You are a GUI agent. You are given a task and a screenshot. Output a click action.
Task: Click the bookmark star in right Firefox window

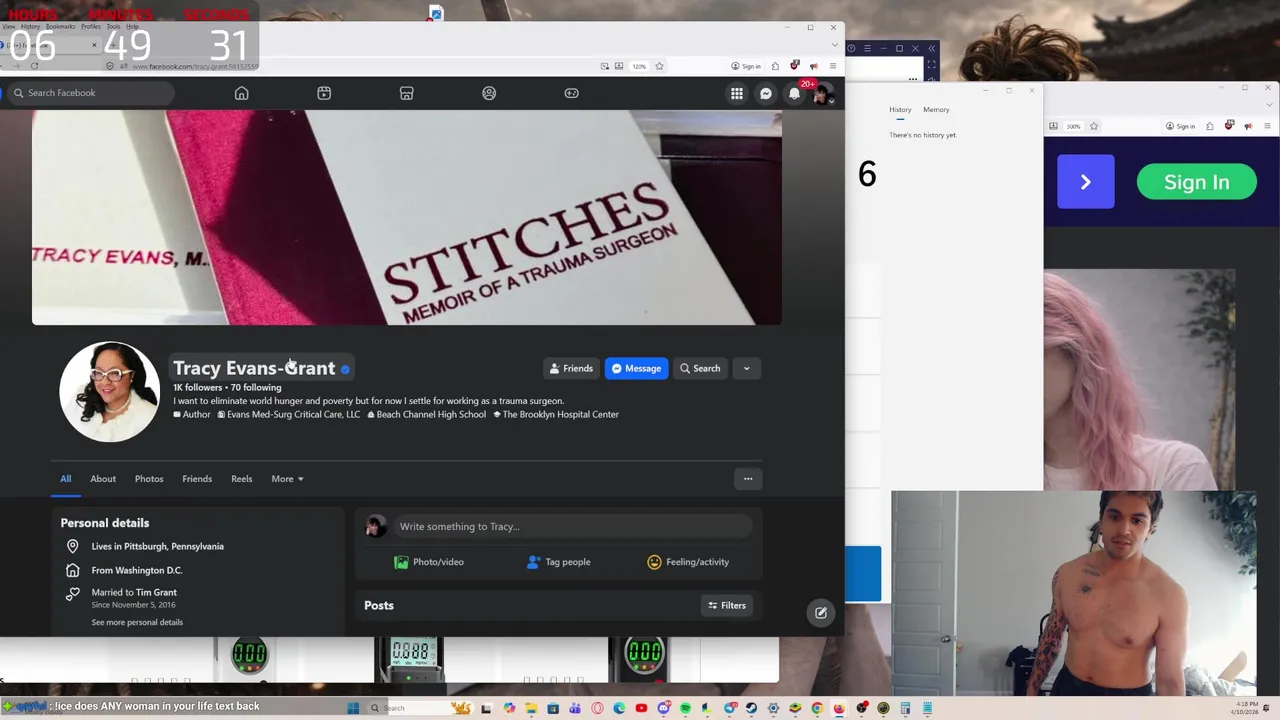1094,126
